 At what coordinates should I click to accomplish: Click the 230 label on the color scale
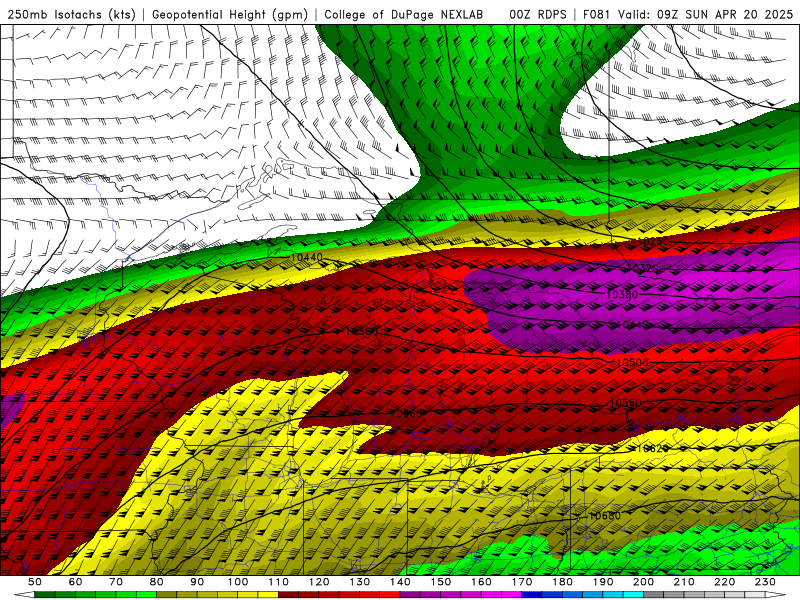coord(766,582)
